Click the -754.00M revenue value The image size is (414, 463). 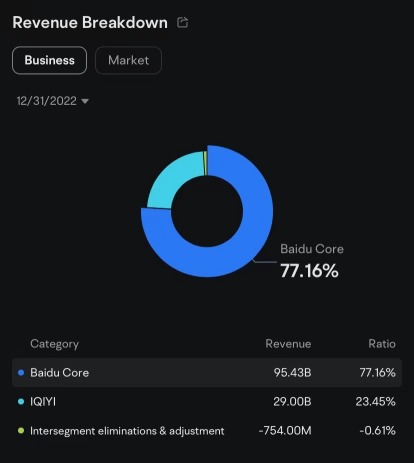[285, 431]
